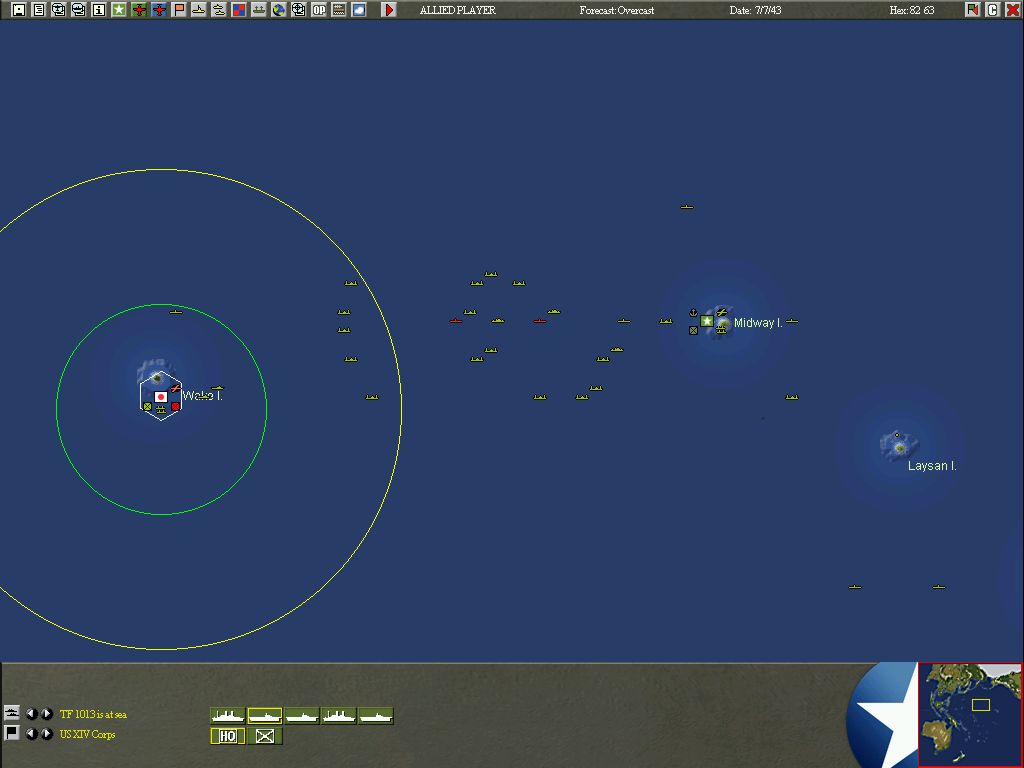Click the anchor port icon at Midway
The height and width of the screenshot is (768, 1024).
694,313
